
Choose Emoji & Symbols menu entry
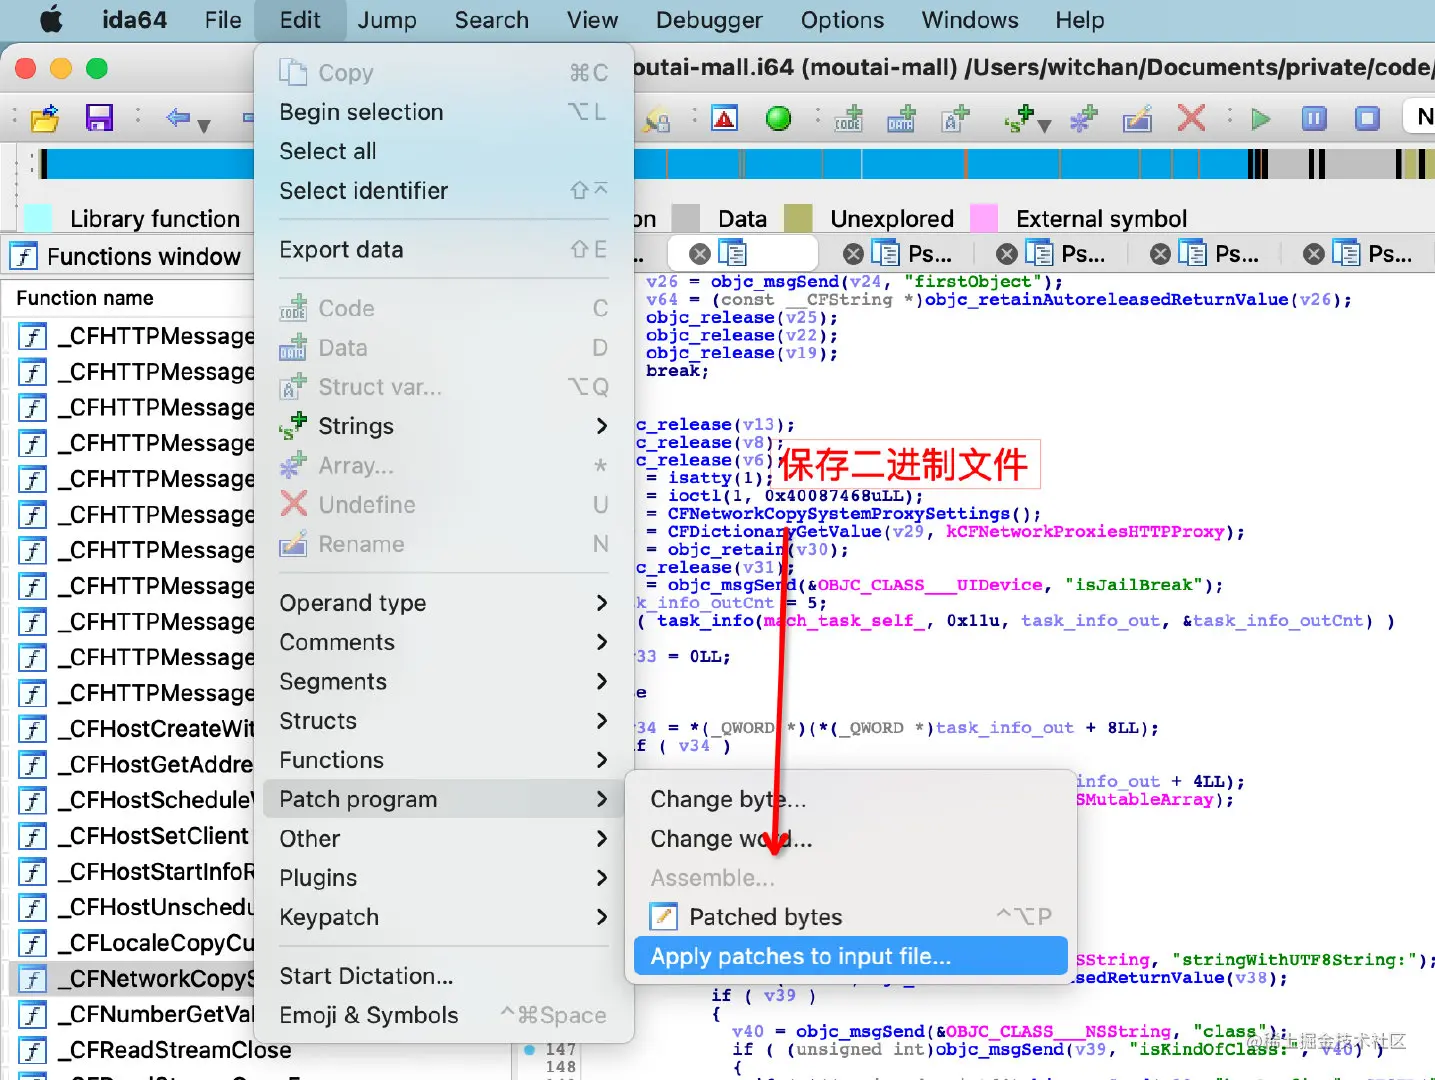click(x=444, y=1015)
